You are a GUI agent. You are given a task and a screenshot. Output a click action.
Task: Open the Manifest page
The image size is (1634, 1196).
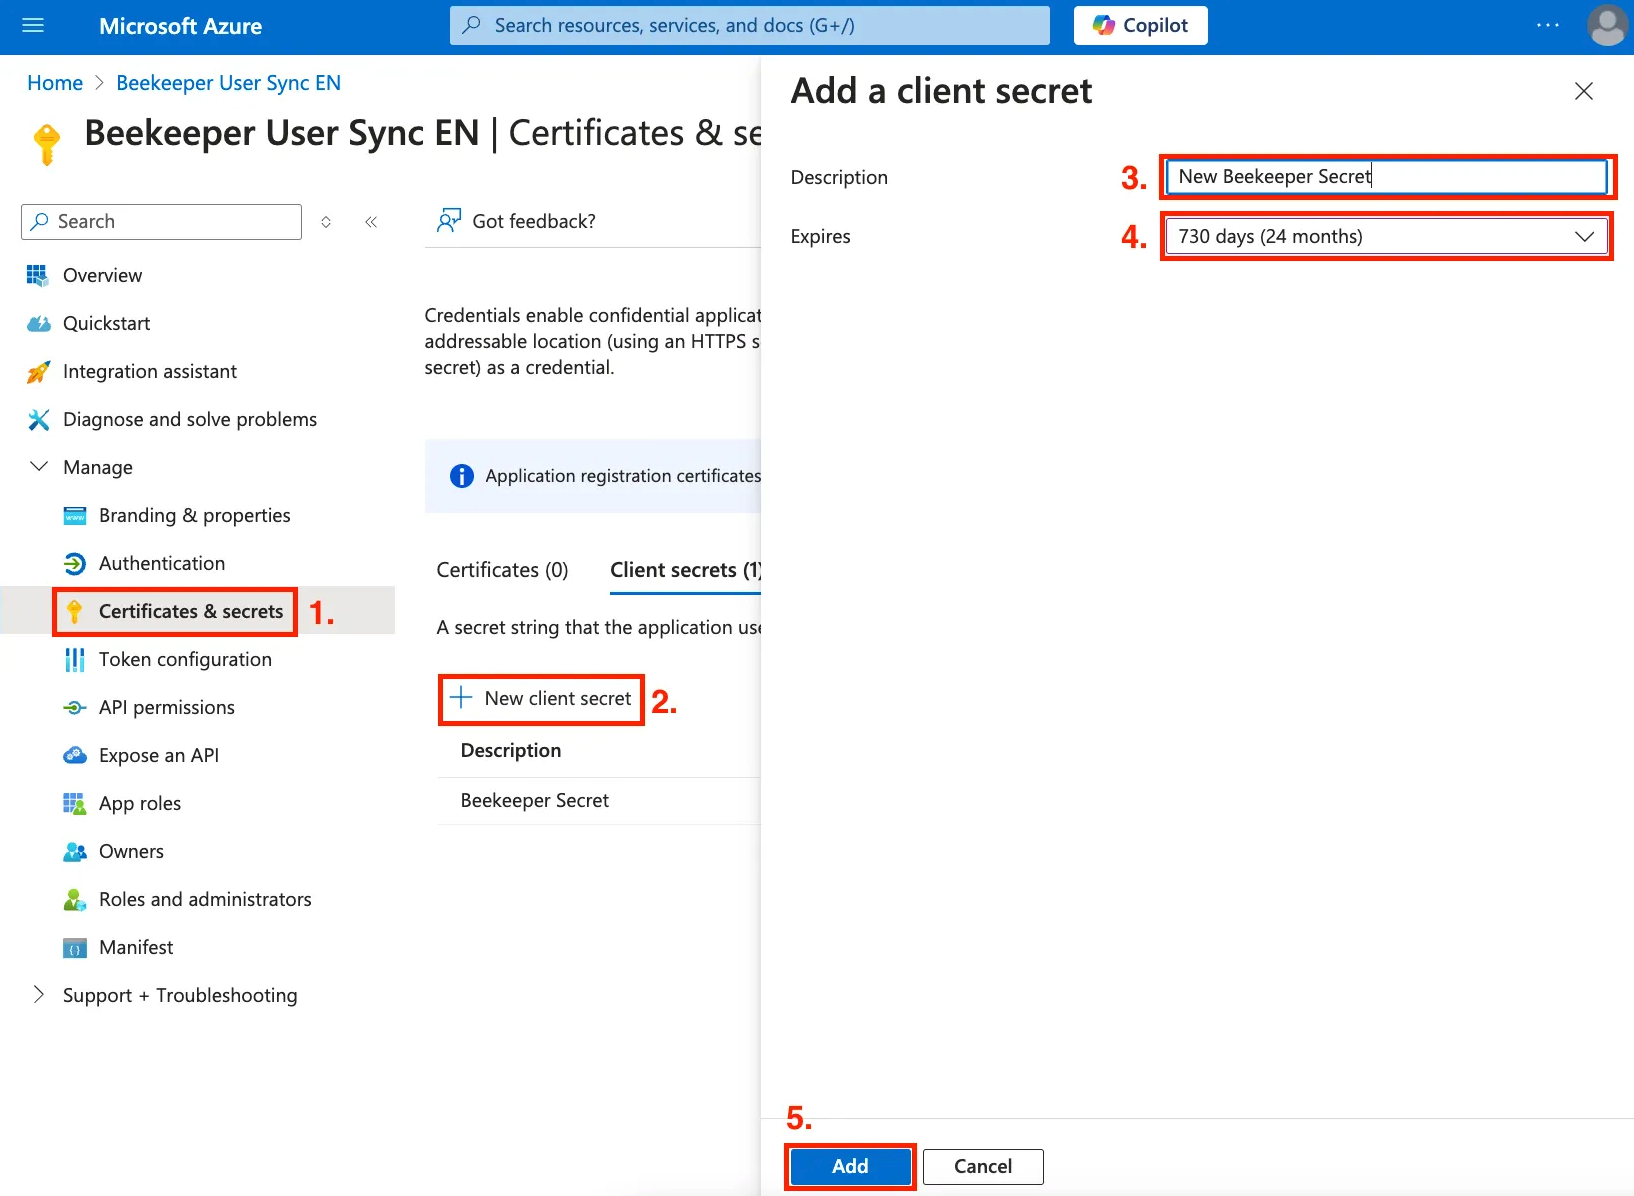click(x=136, y=948)
